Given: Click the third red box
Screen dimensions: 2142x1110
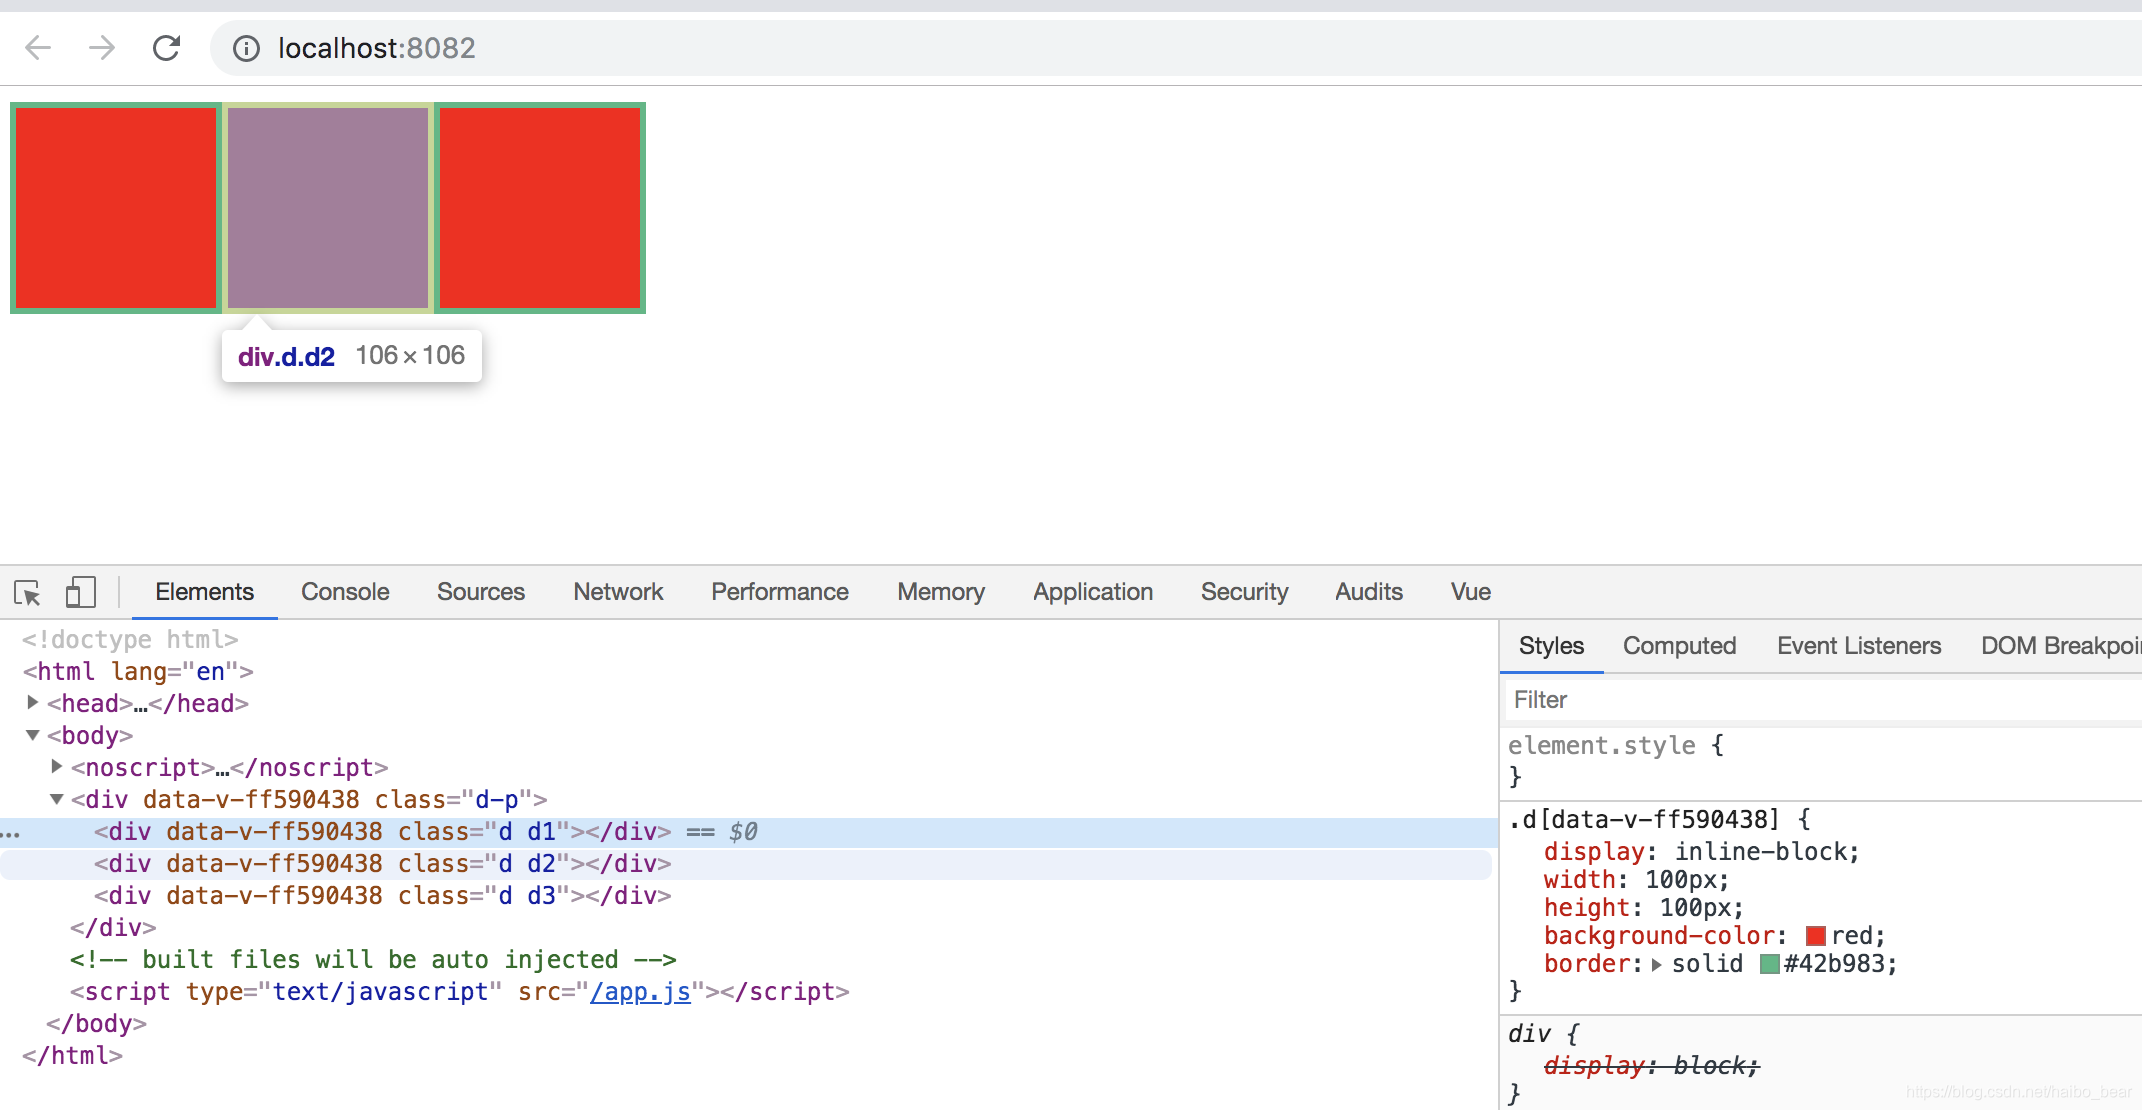Looking at the screenshot, I should (x=540, y=208).
